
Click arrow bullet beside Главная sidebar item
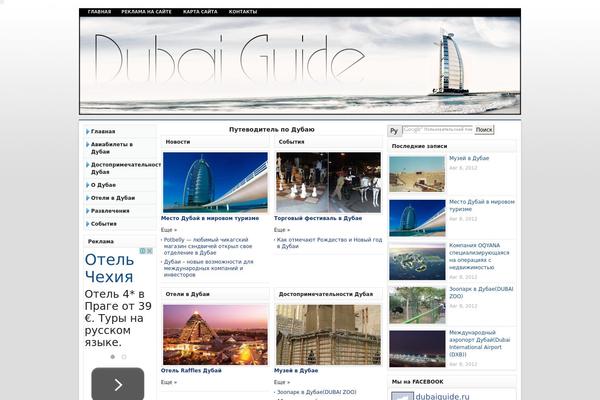(88, 131)
